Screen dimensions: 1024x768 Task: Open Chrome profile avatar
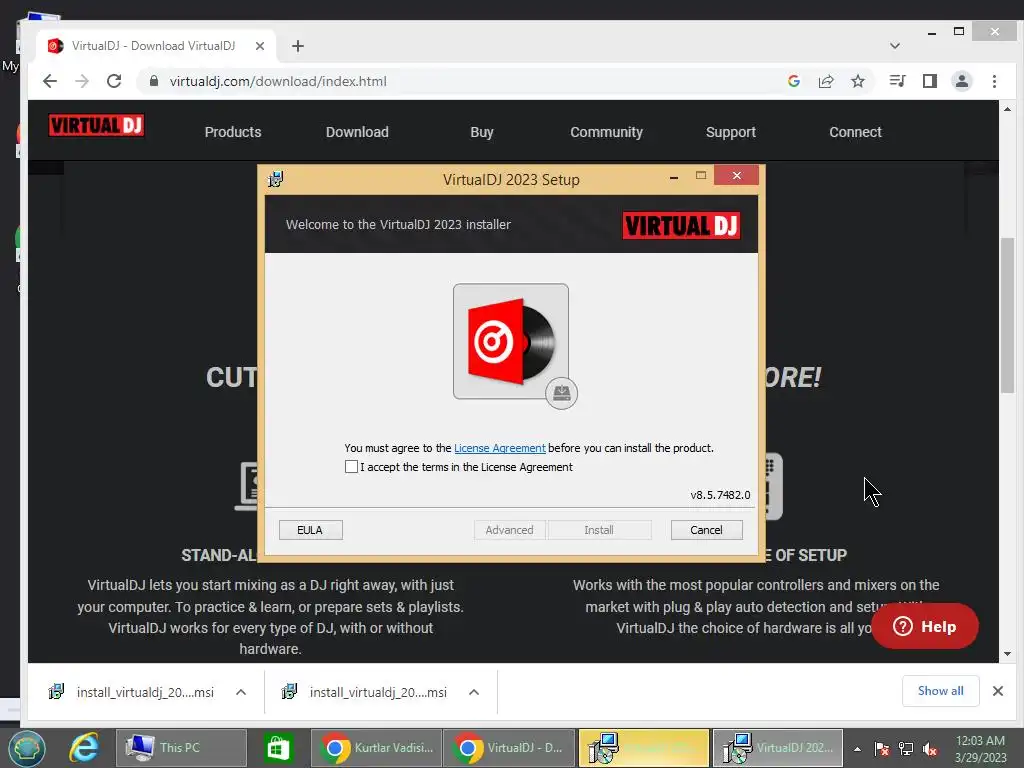pyautogui.click(x=961, y=81)
